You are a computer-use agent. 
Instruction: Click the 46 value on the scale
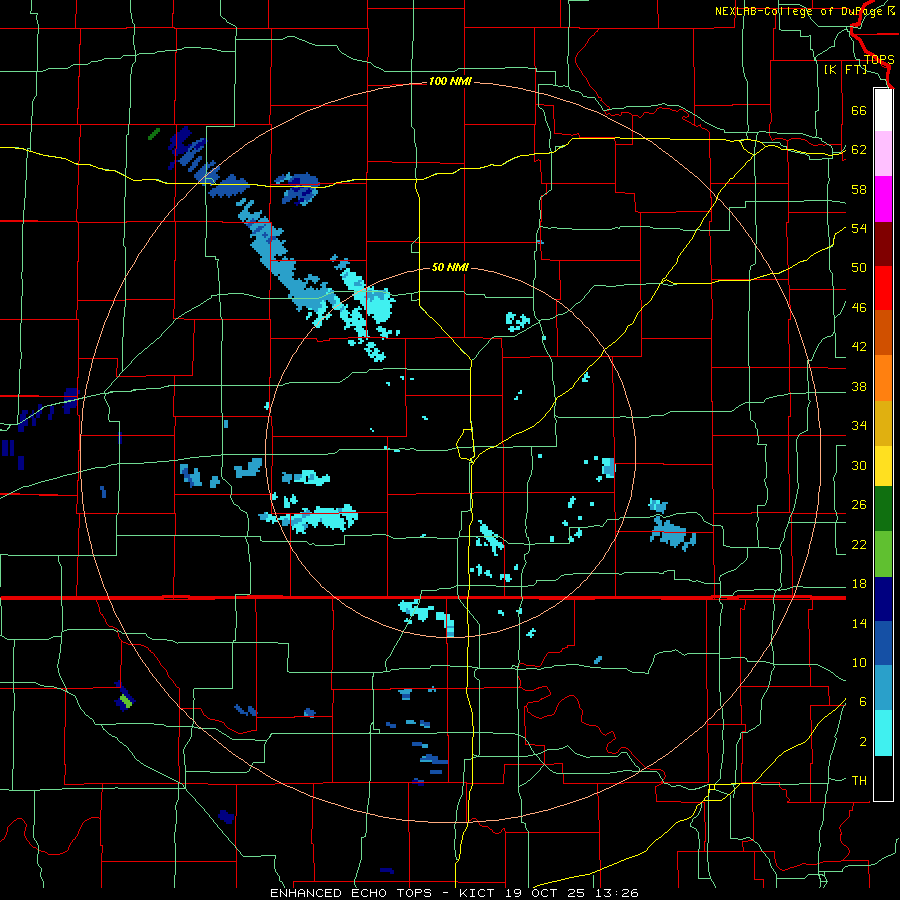pos(859,308)
